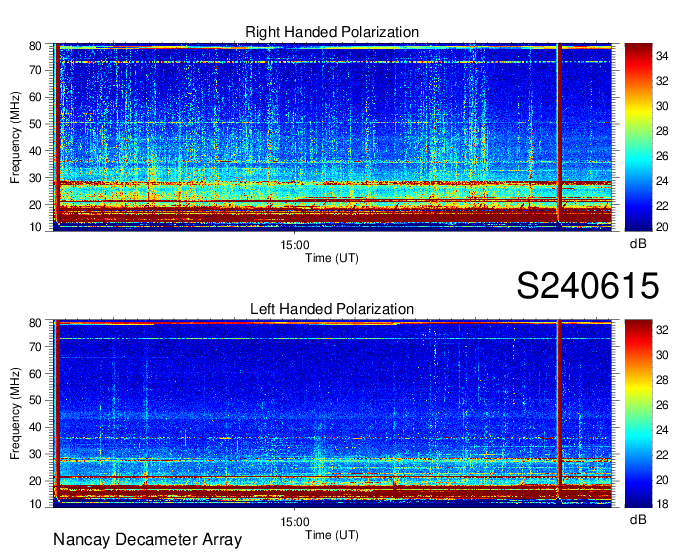The image size is (680, 552).
Task: Select the 15:00 tick below the Right Handed plot
Action: click(x=295, y=245)
